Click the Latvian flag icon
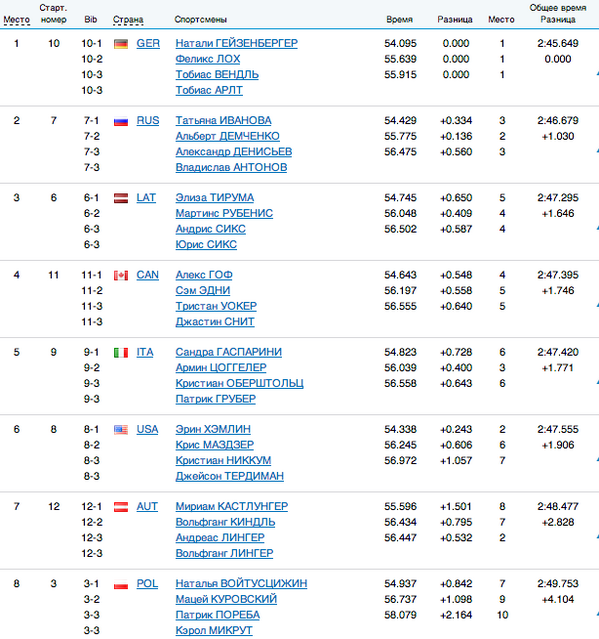The image size is (599, 639). (x=121, y=198)
